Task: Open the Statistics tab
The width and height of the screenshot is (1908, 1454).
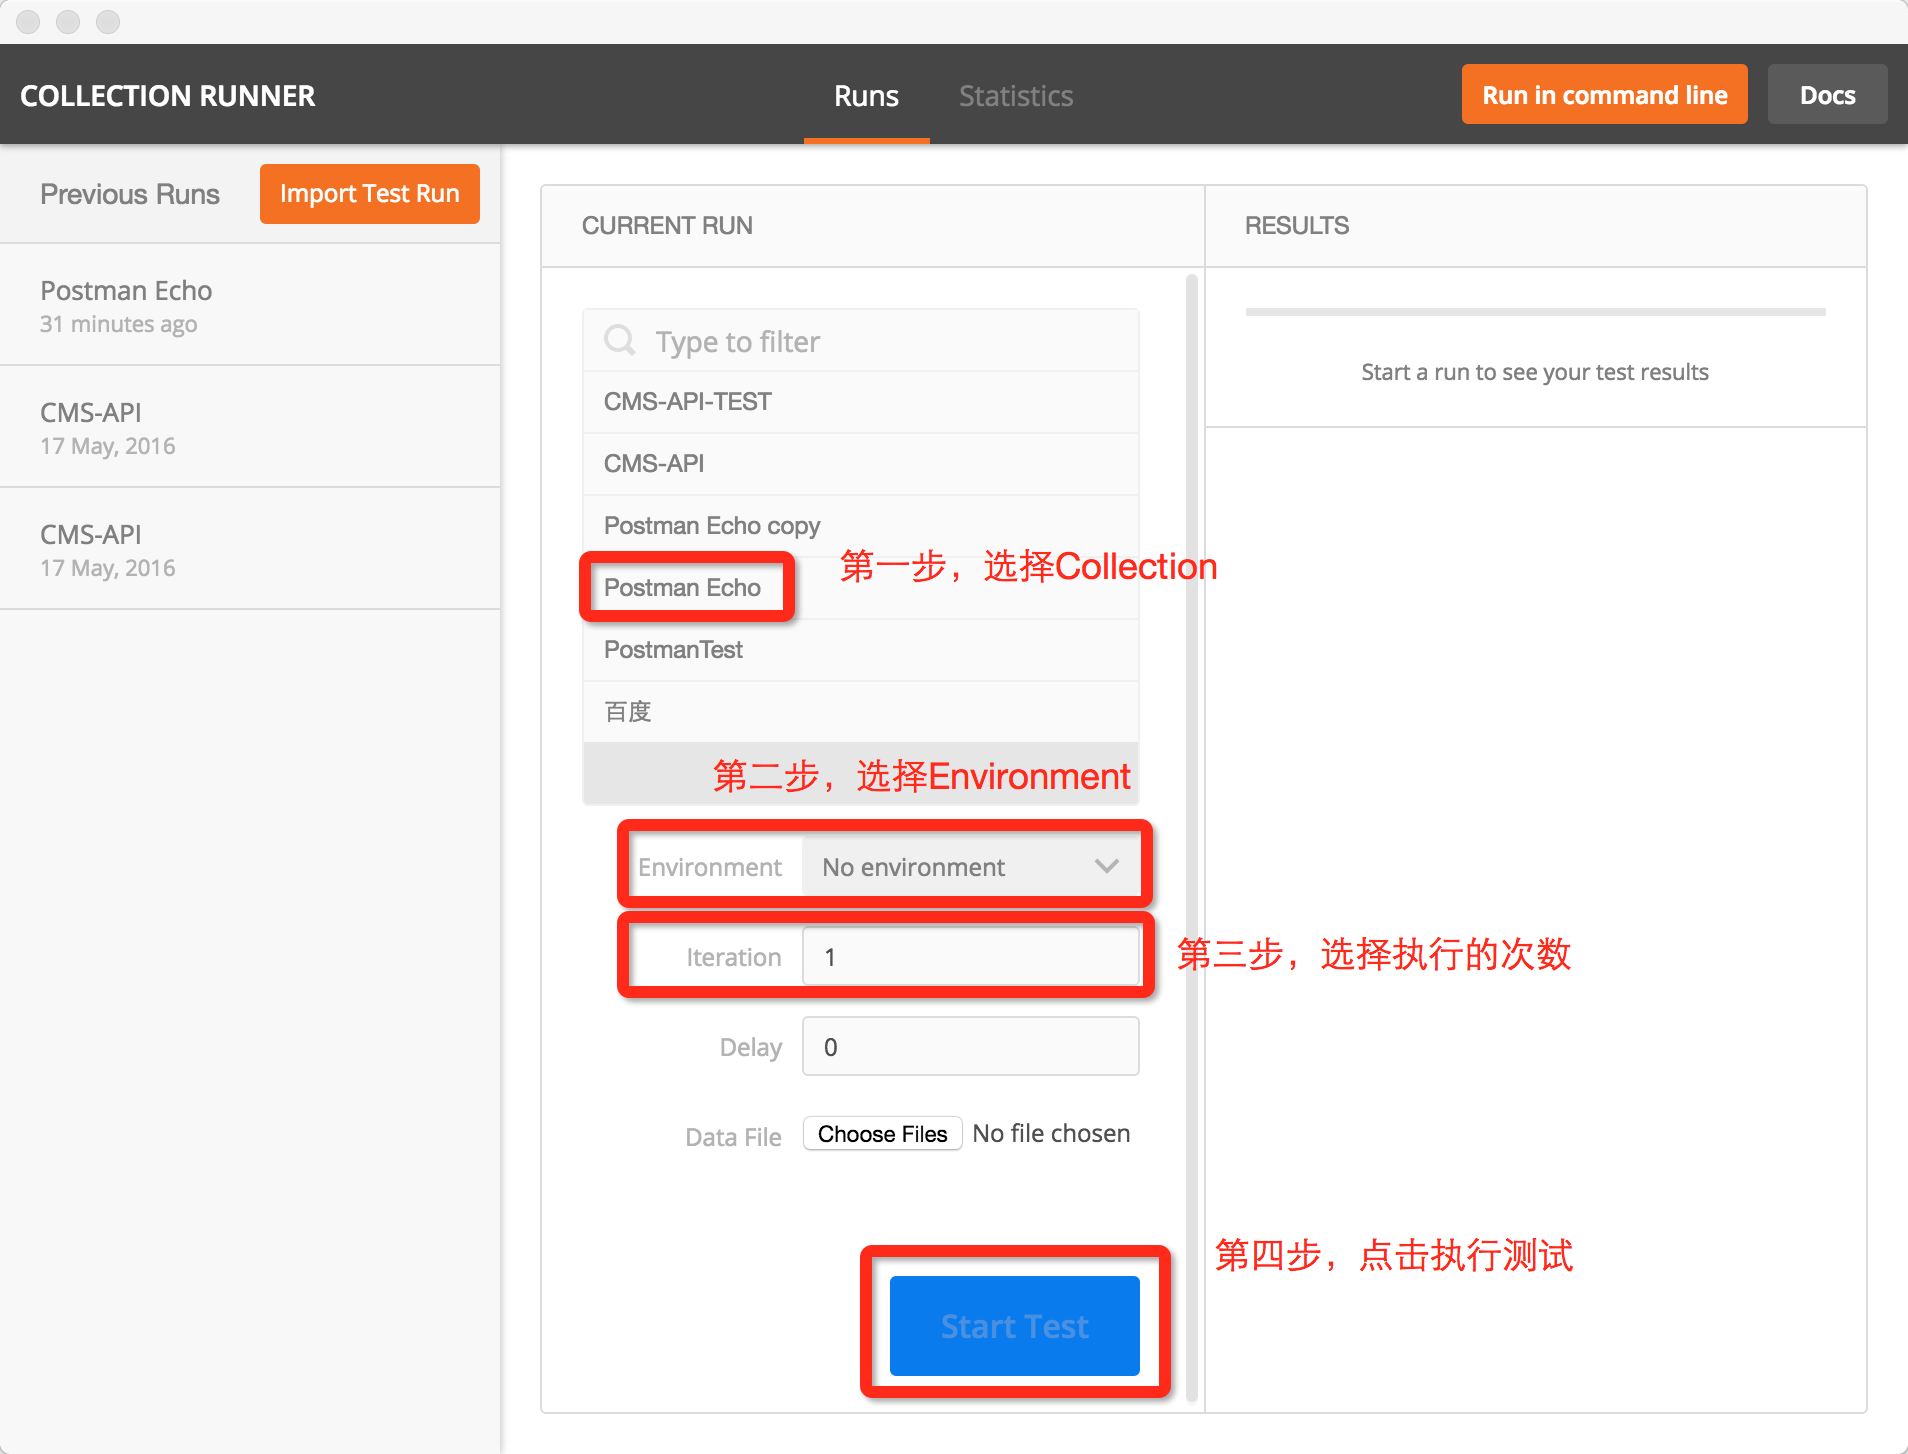Action: (1016, 96)
